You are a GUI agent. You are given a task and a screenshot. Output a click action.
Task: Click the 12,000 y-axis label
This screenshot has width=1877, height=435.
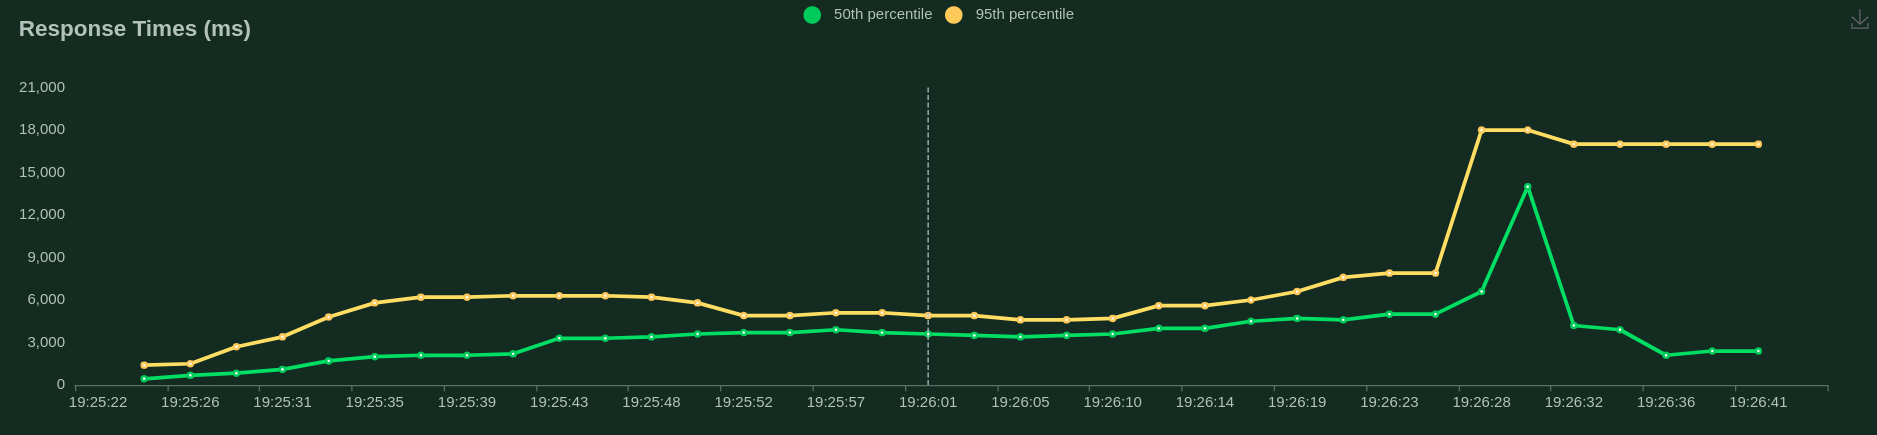(42, 214)
